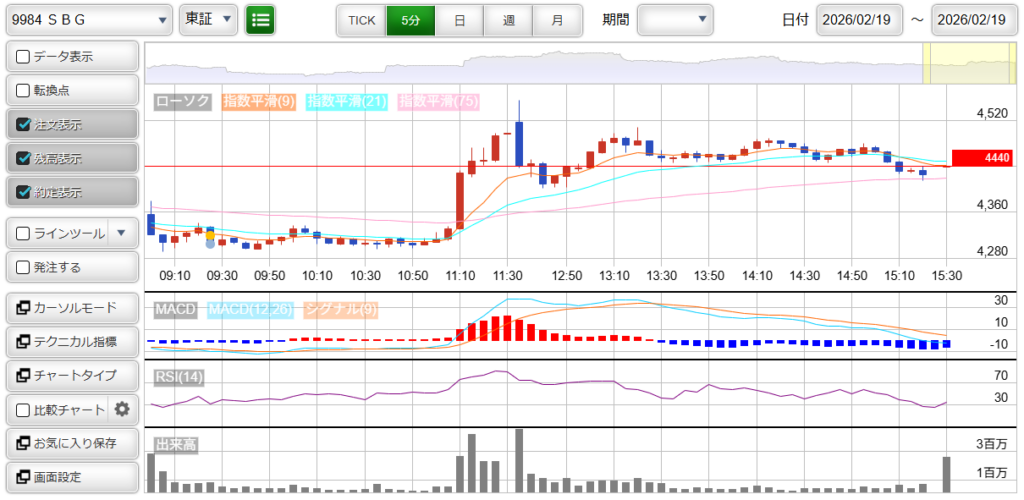Click the yellow order marker on chart
Image resolution: width=1024 pixels, height=500 pixels.
209,235
